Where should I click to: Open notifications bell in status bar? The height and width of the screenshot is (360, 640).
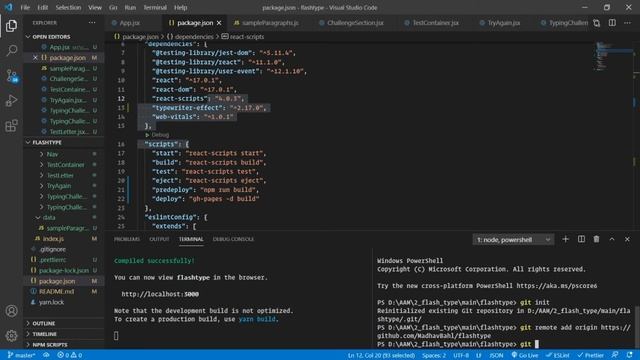(x=630, y=355)
